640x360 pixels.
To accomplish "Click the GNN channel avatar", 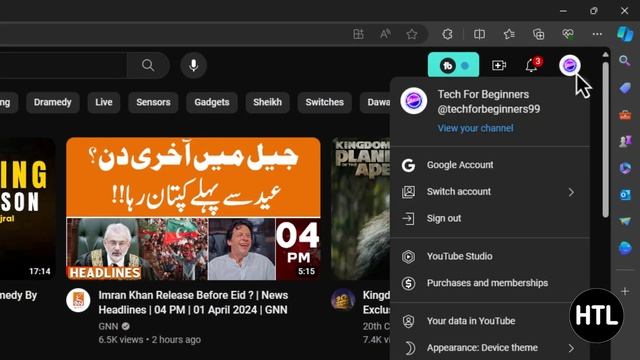I will pos(78,300).
